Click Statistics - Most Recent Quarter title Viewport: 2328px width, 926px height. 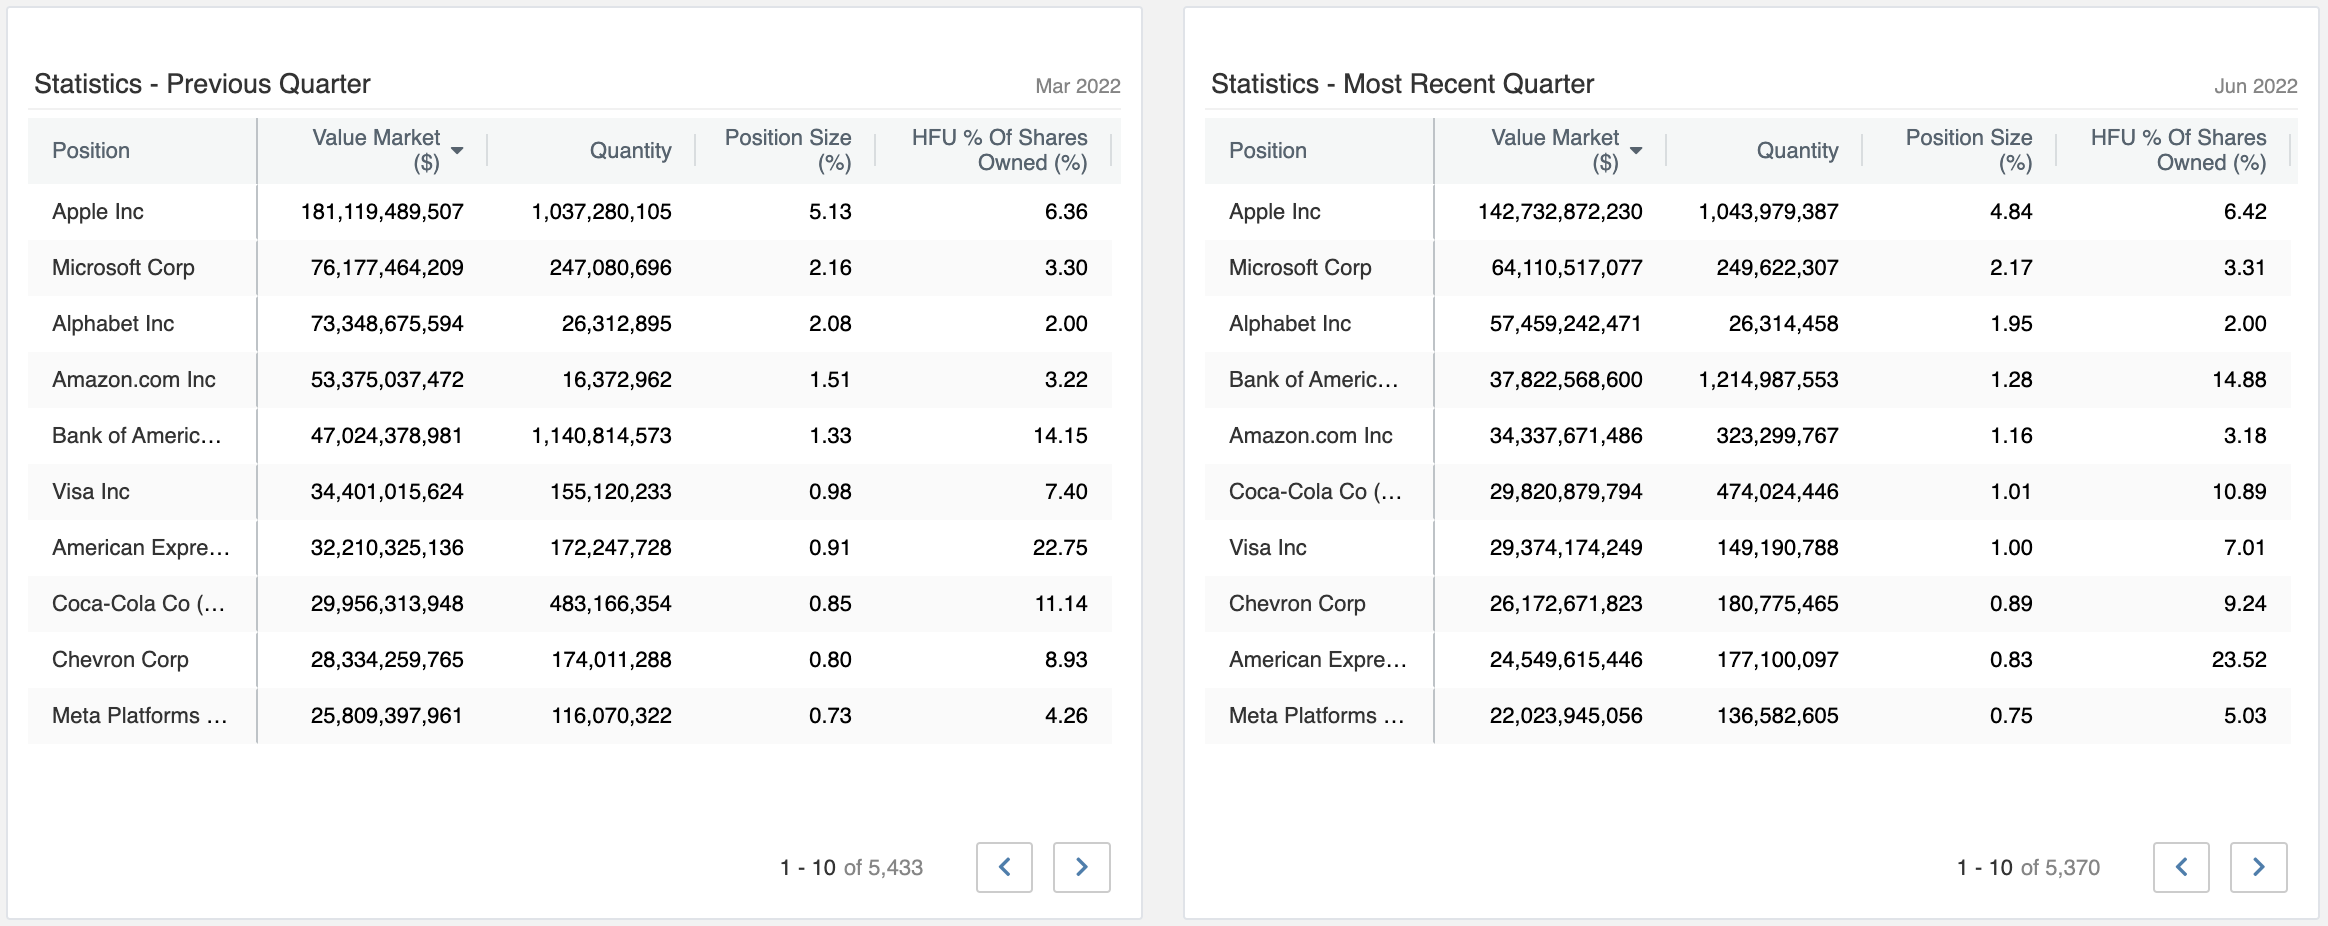1402,84
